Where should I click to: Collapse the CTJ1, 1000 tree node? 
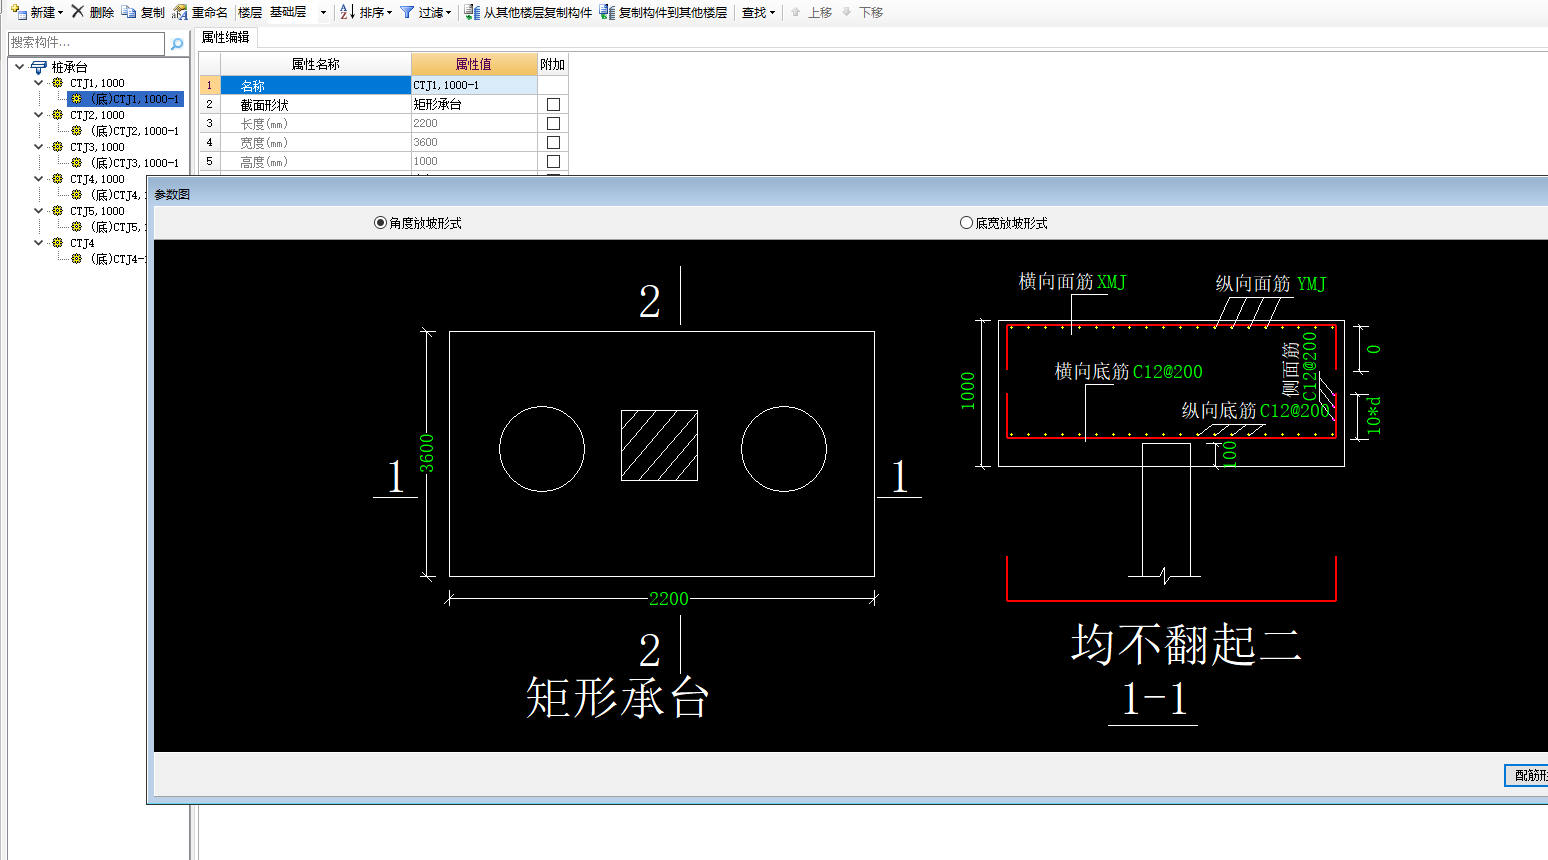(x=38, y=83)
